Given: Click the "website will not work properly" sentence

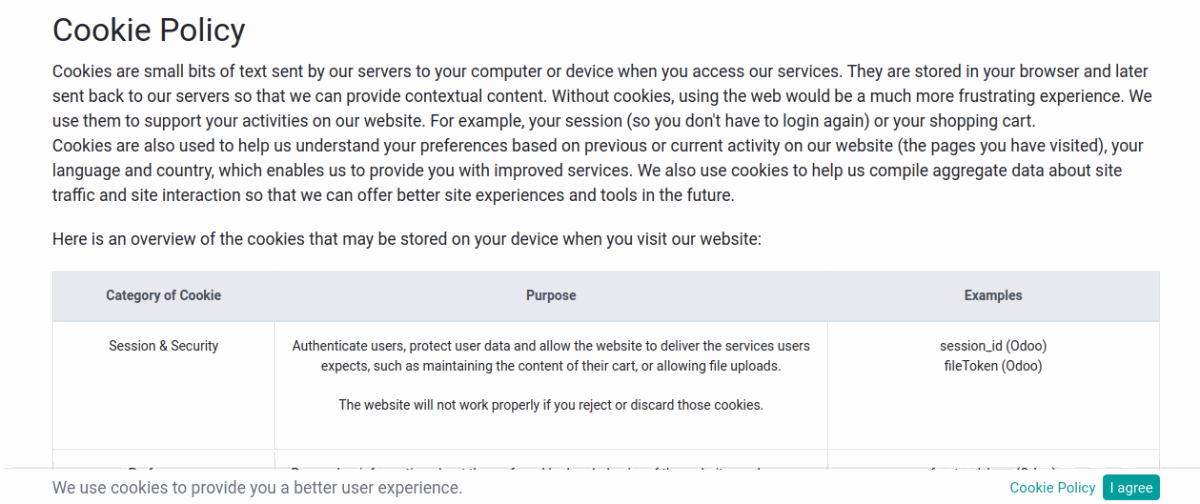Looking at the screenshot, I should [x=551, y=405].
